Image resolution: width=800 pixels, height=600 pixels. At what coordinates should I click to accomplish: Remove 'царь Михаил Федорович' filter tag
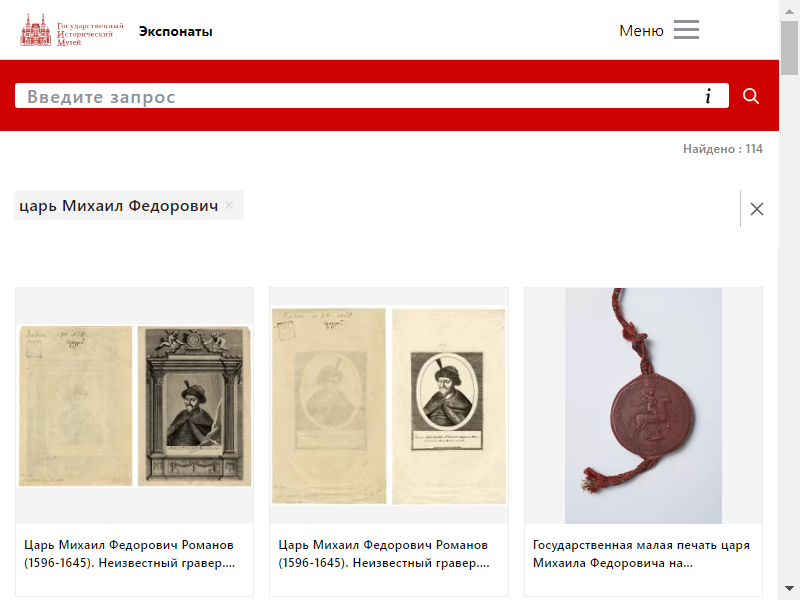(x=229, y=205)
